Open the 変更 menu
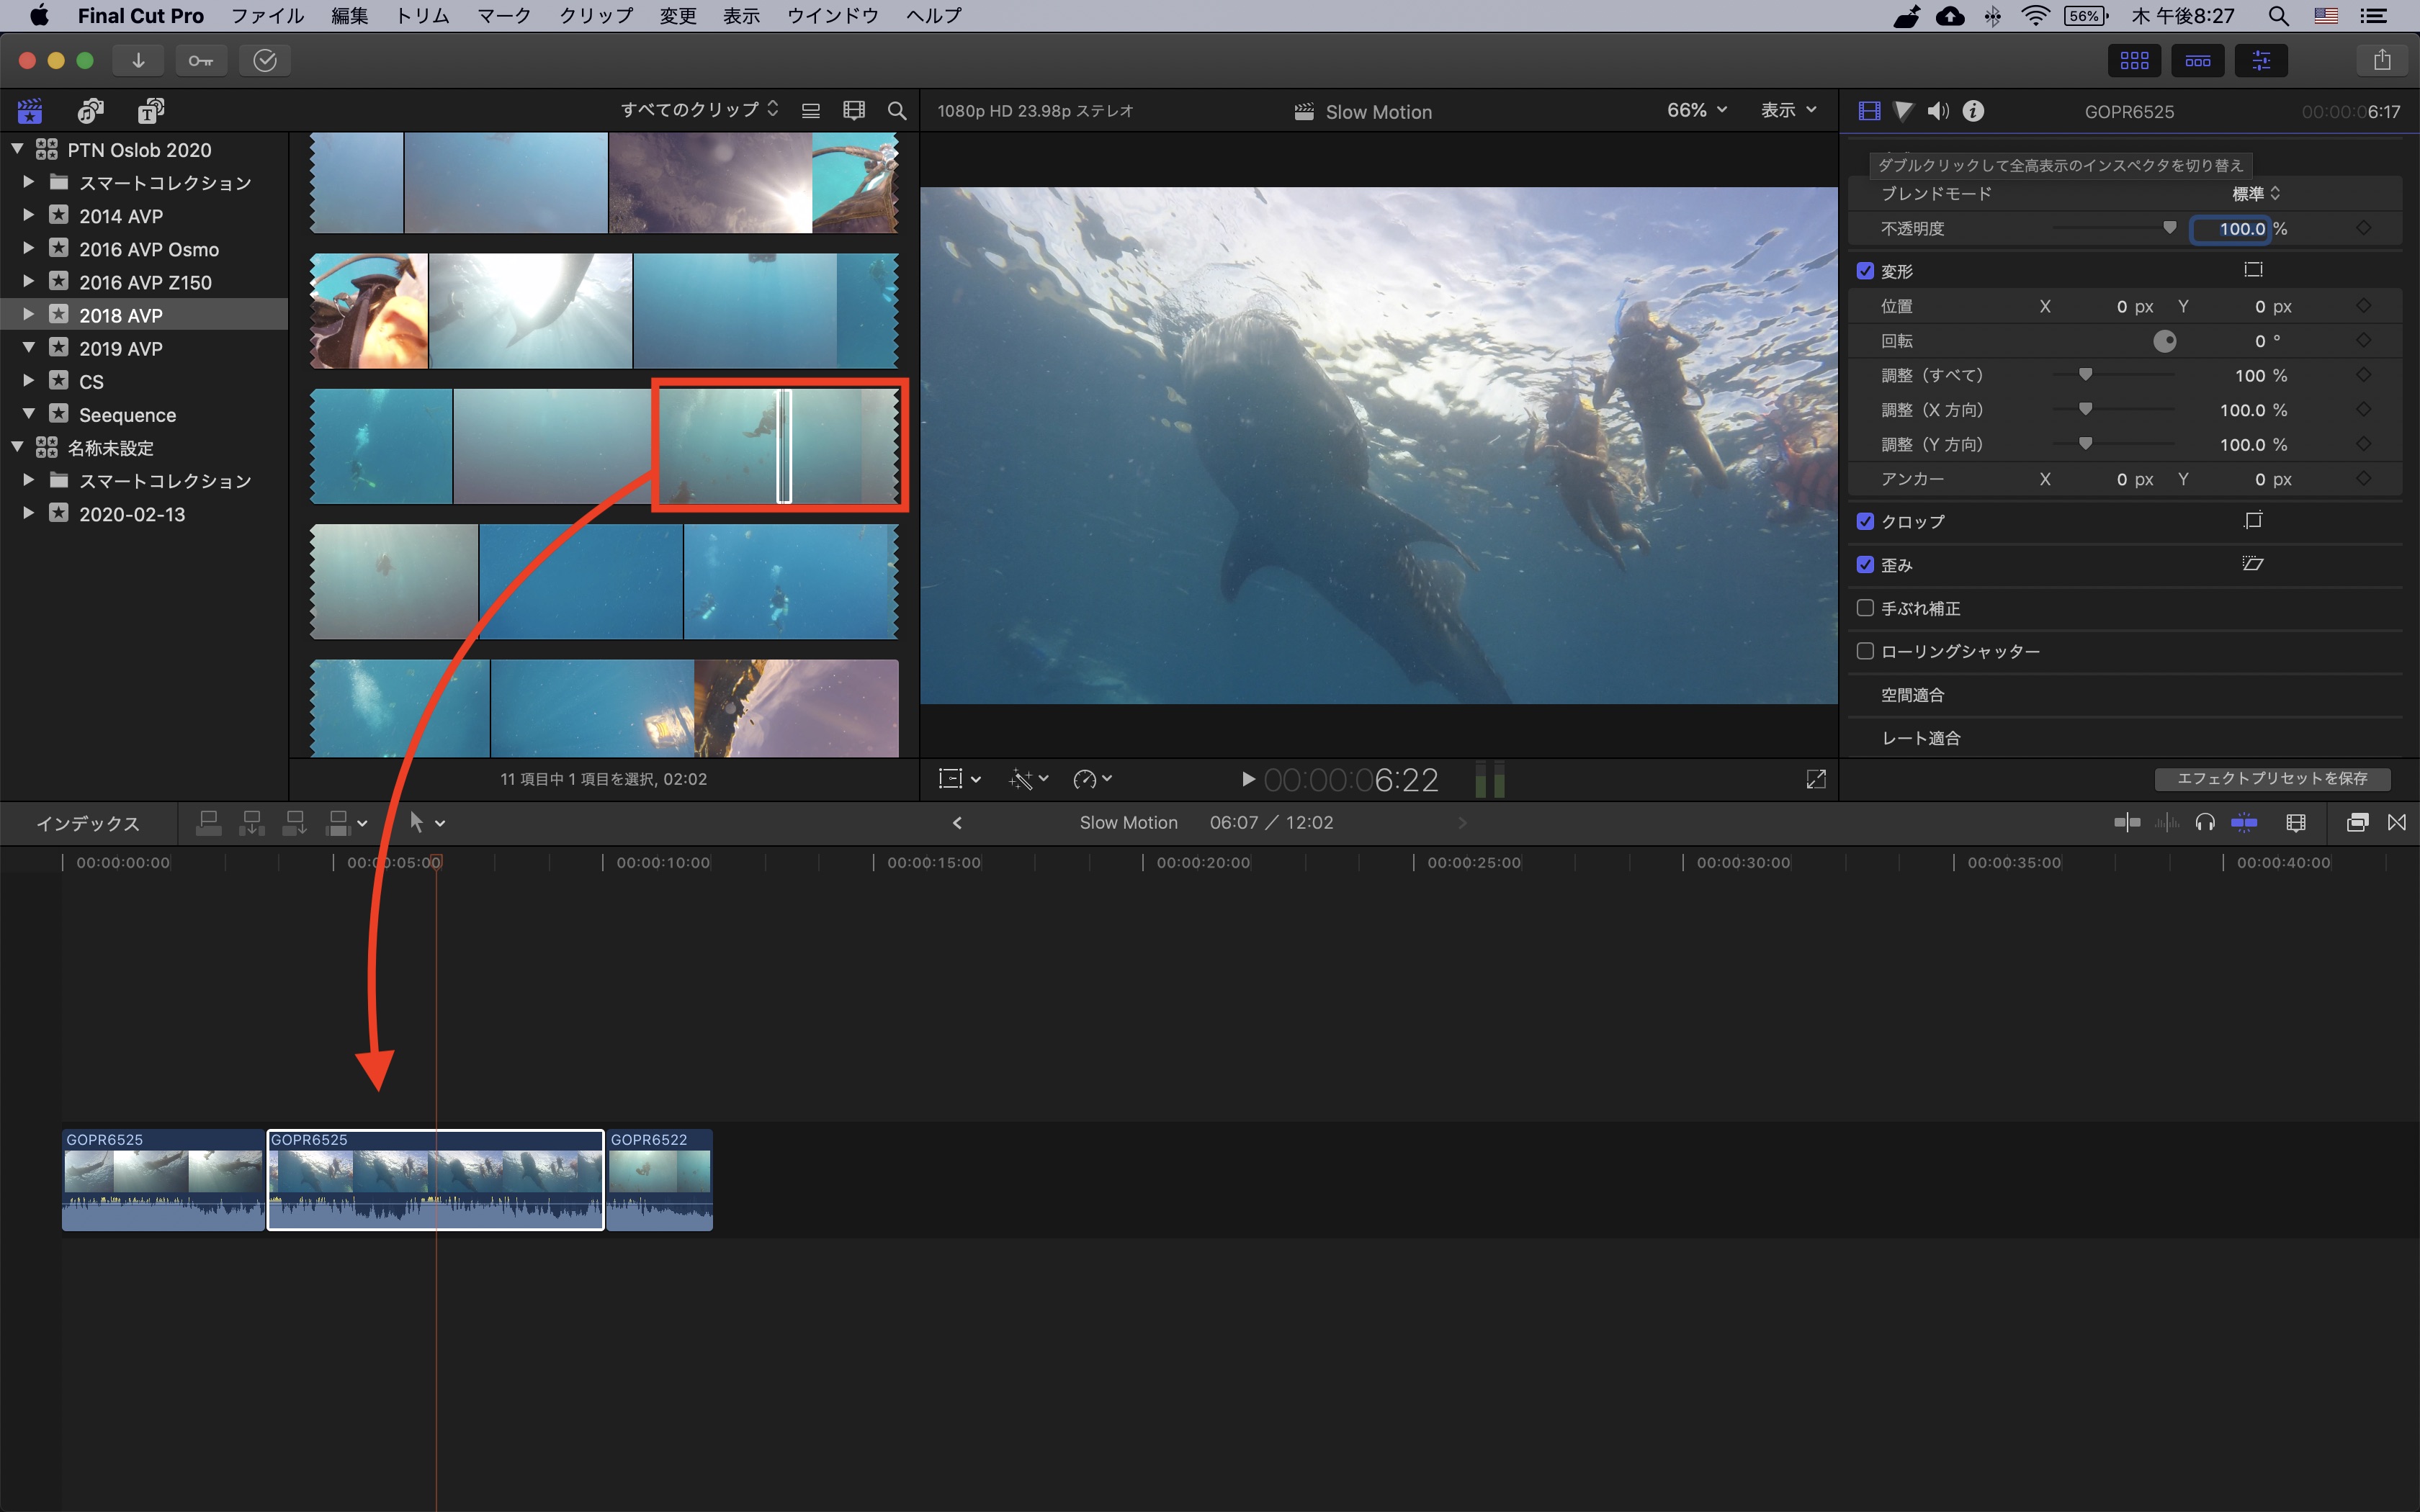 click(x=677, y=16)
